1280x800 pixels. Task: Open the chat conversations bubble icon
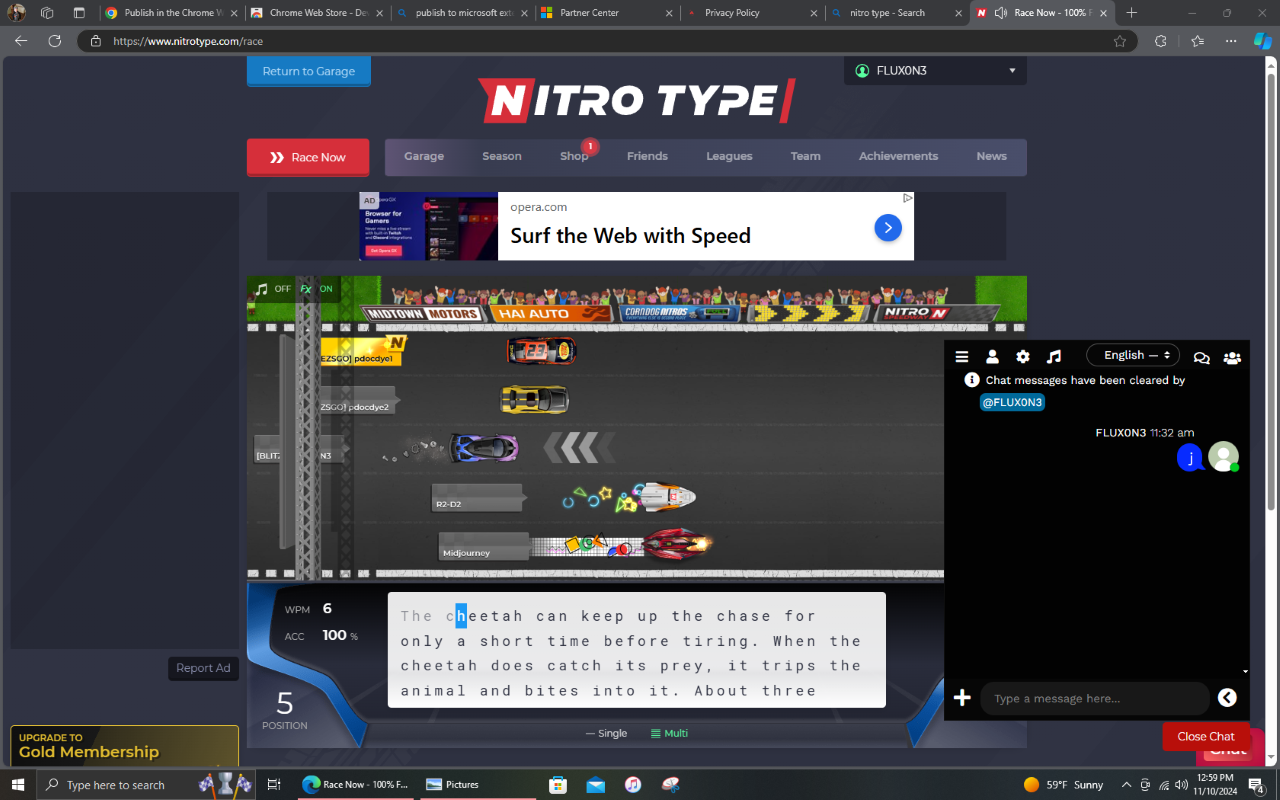(1201, 356)
